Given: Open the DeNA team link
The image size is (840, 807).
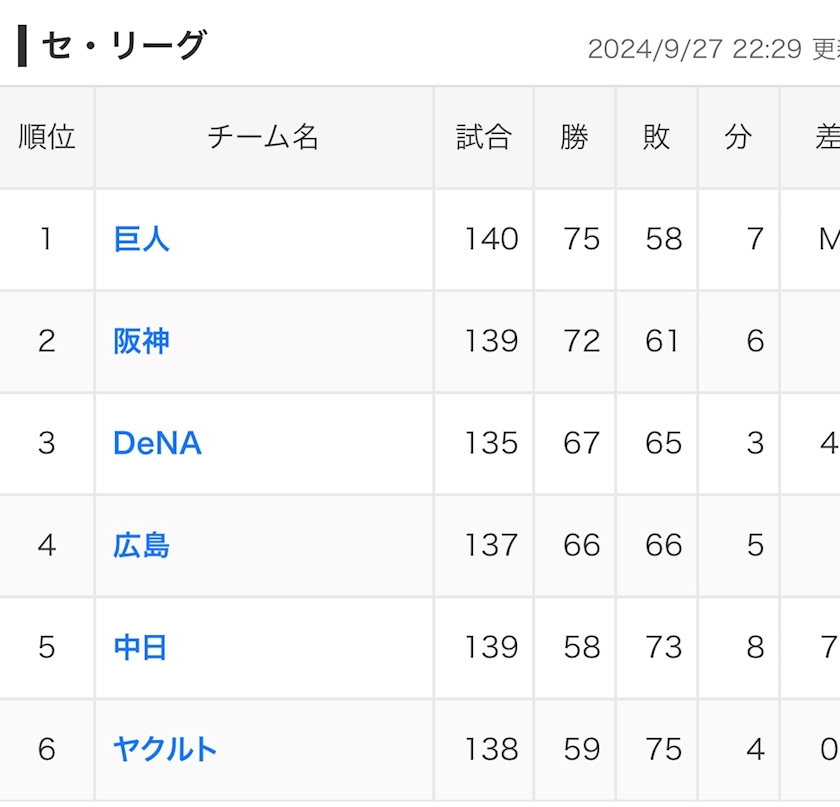Looking at the screenshot, I should (157, 443).
